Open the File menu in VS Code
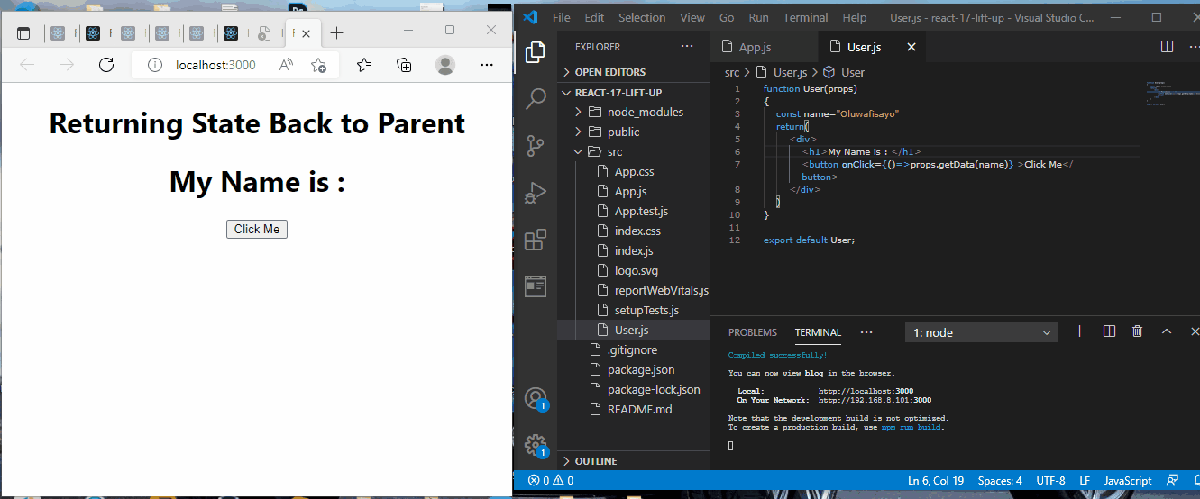The height and width of the screenshot is (499, 1200). [x=561, y=18]
